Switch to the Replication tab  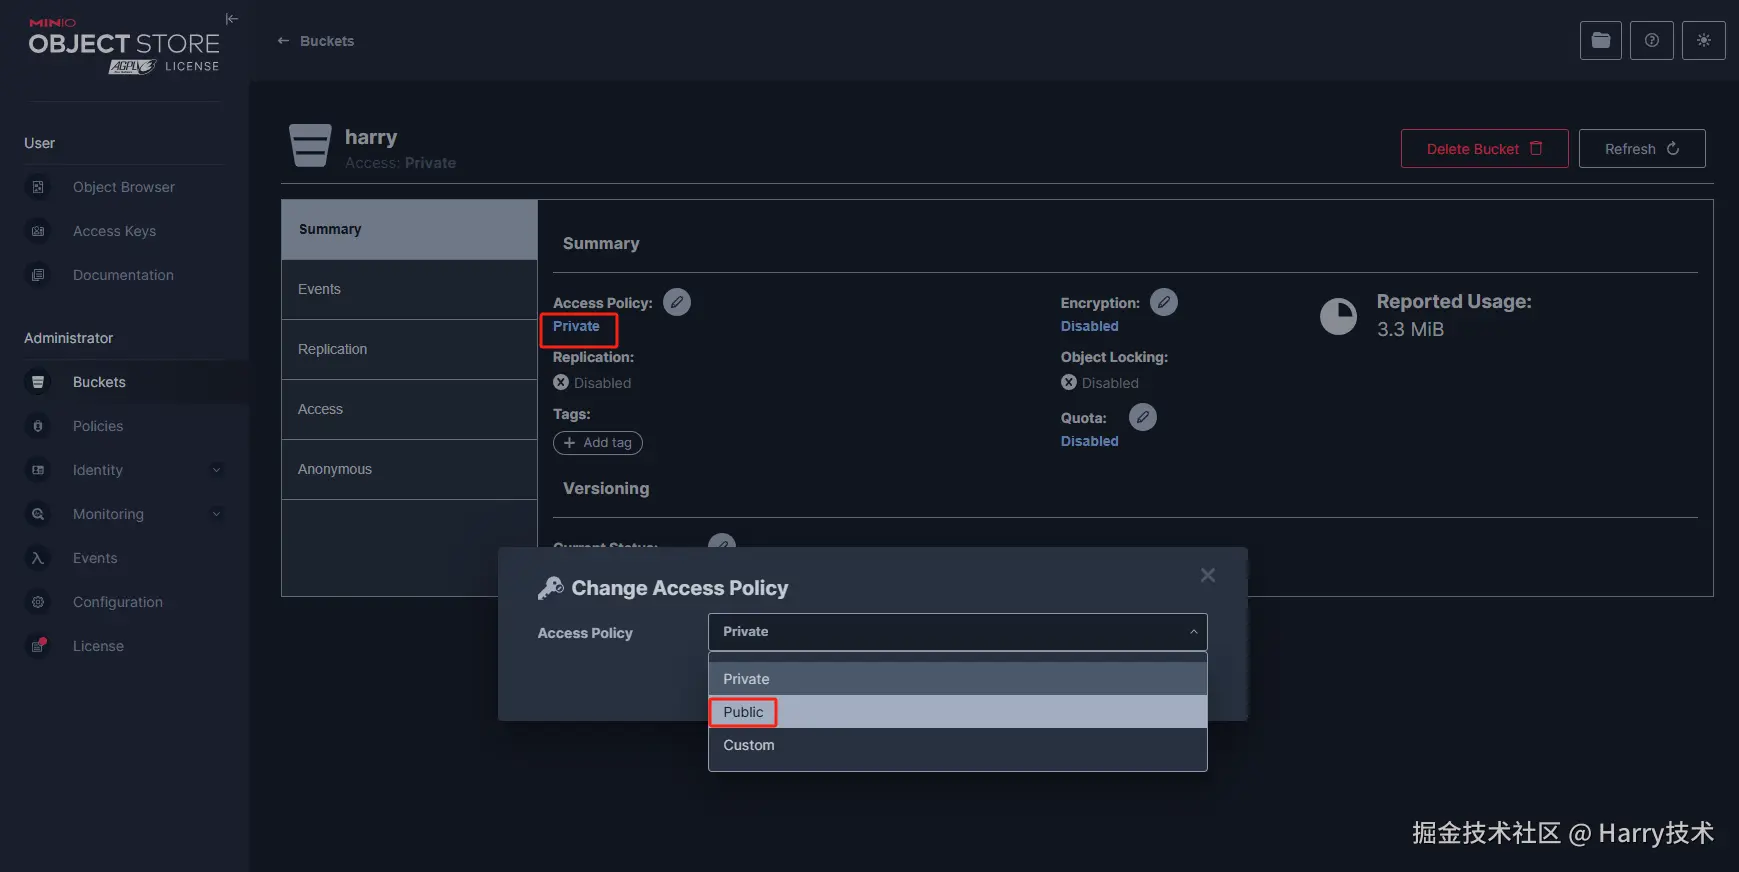pyautogui.click(x=409, y=350)
